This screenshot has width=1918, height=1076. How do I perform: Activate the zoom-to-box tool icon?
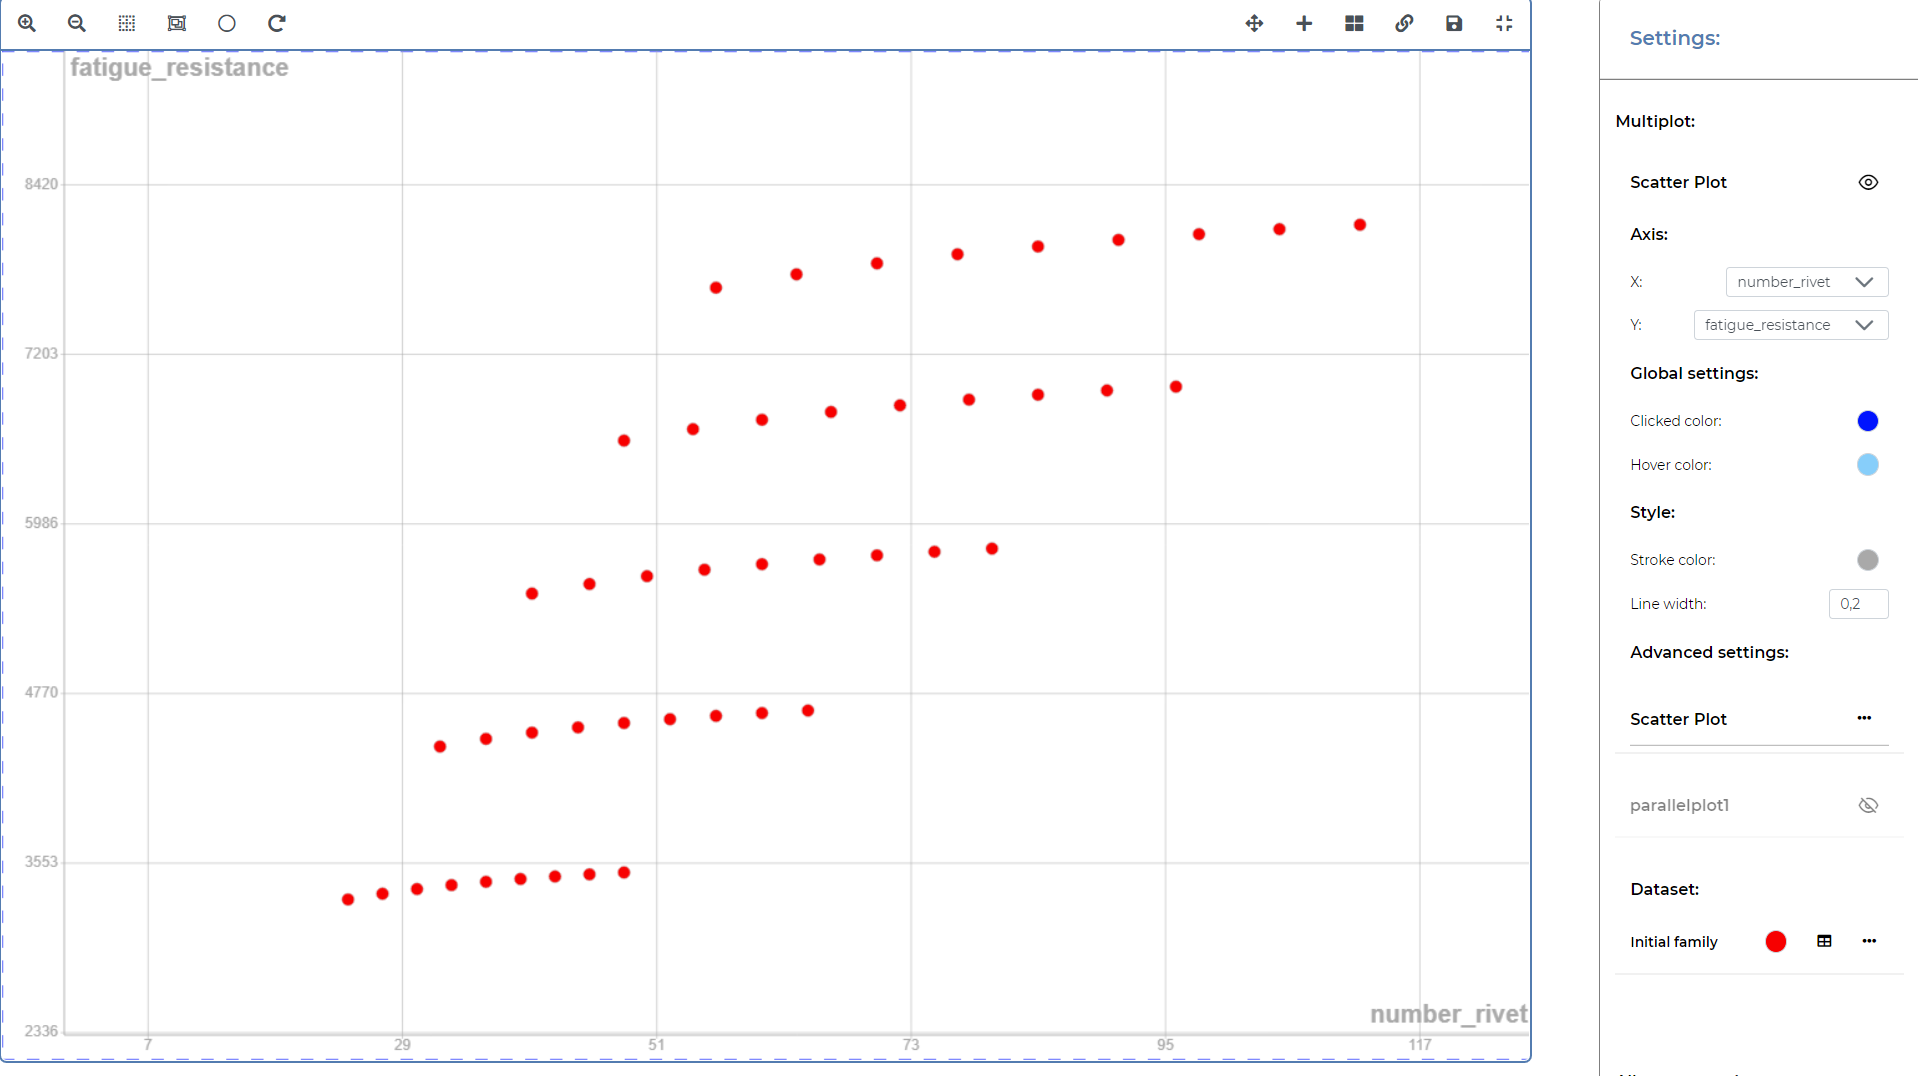177,23
